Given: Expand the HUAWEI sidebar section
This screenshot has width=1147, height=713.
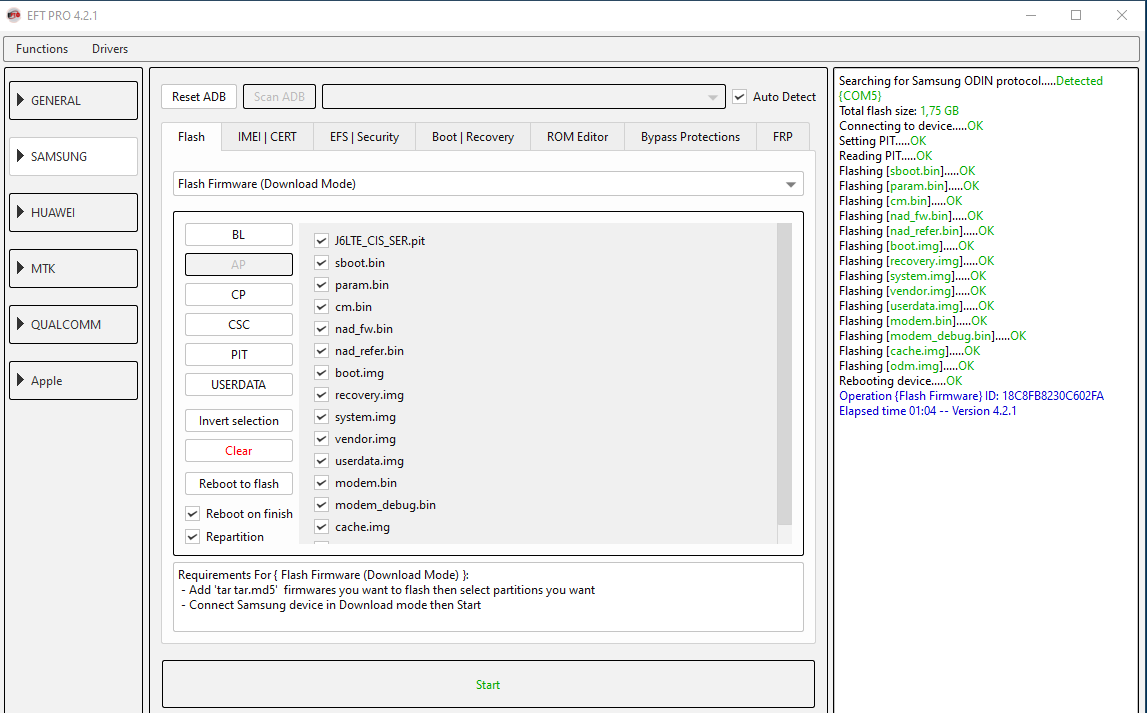Looking at the screenshot, I should point(73,213).
